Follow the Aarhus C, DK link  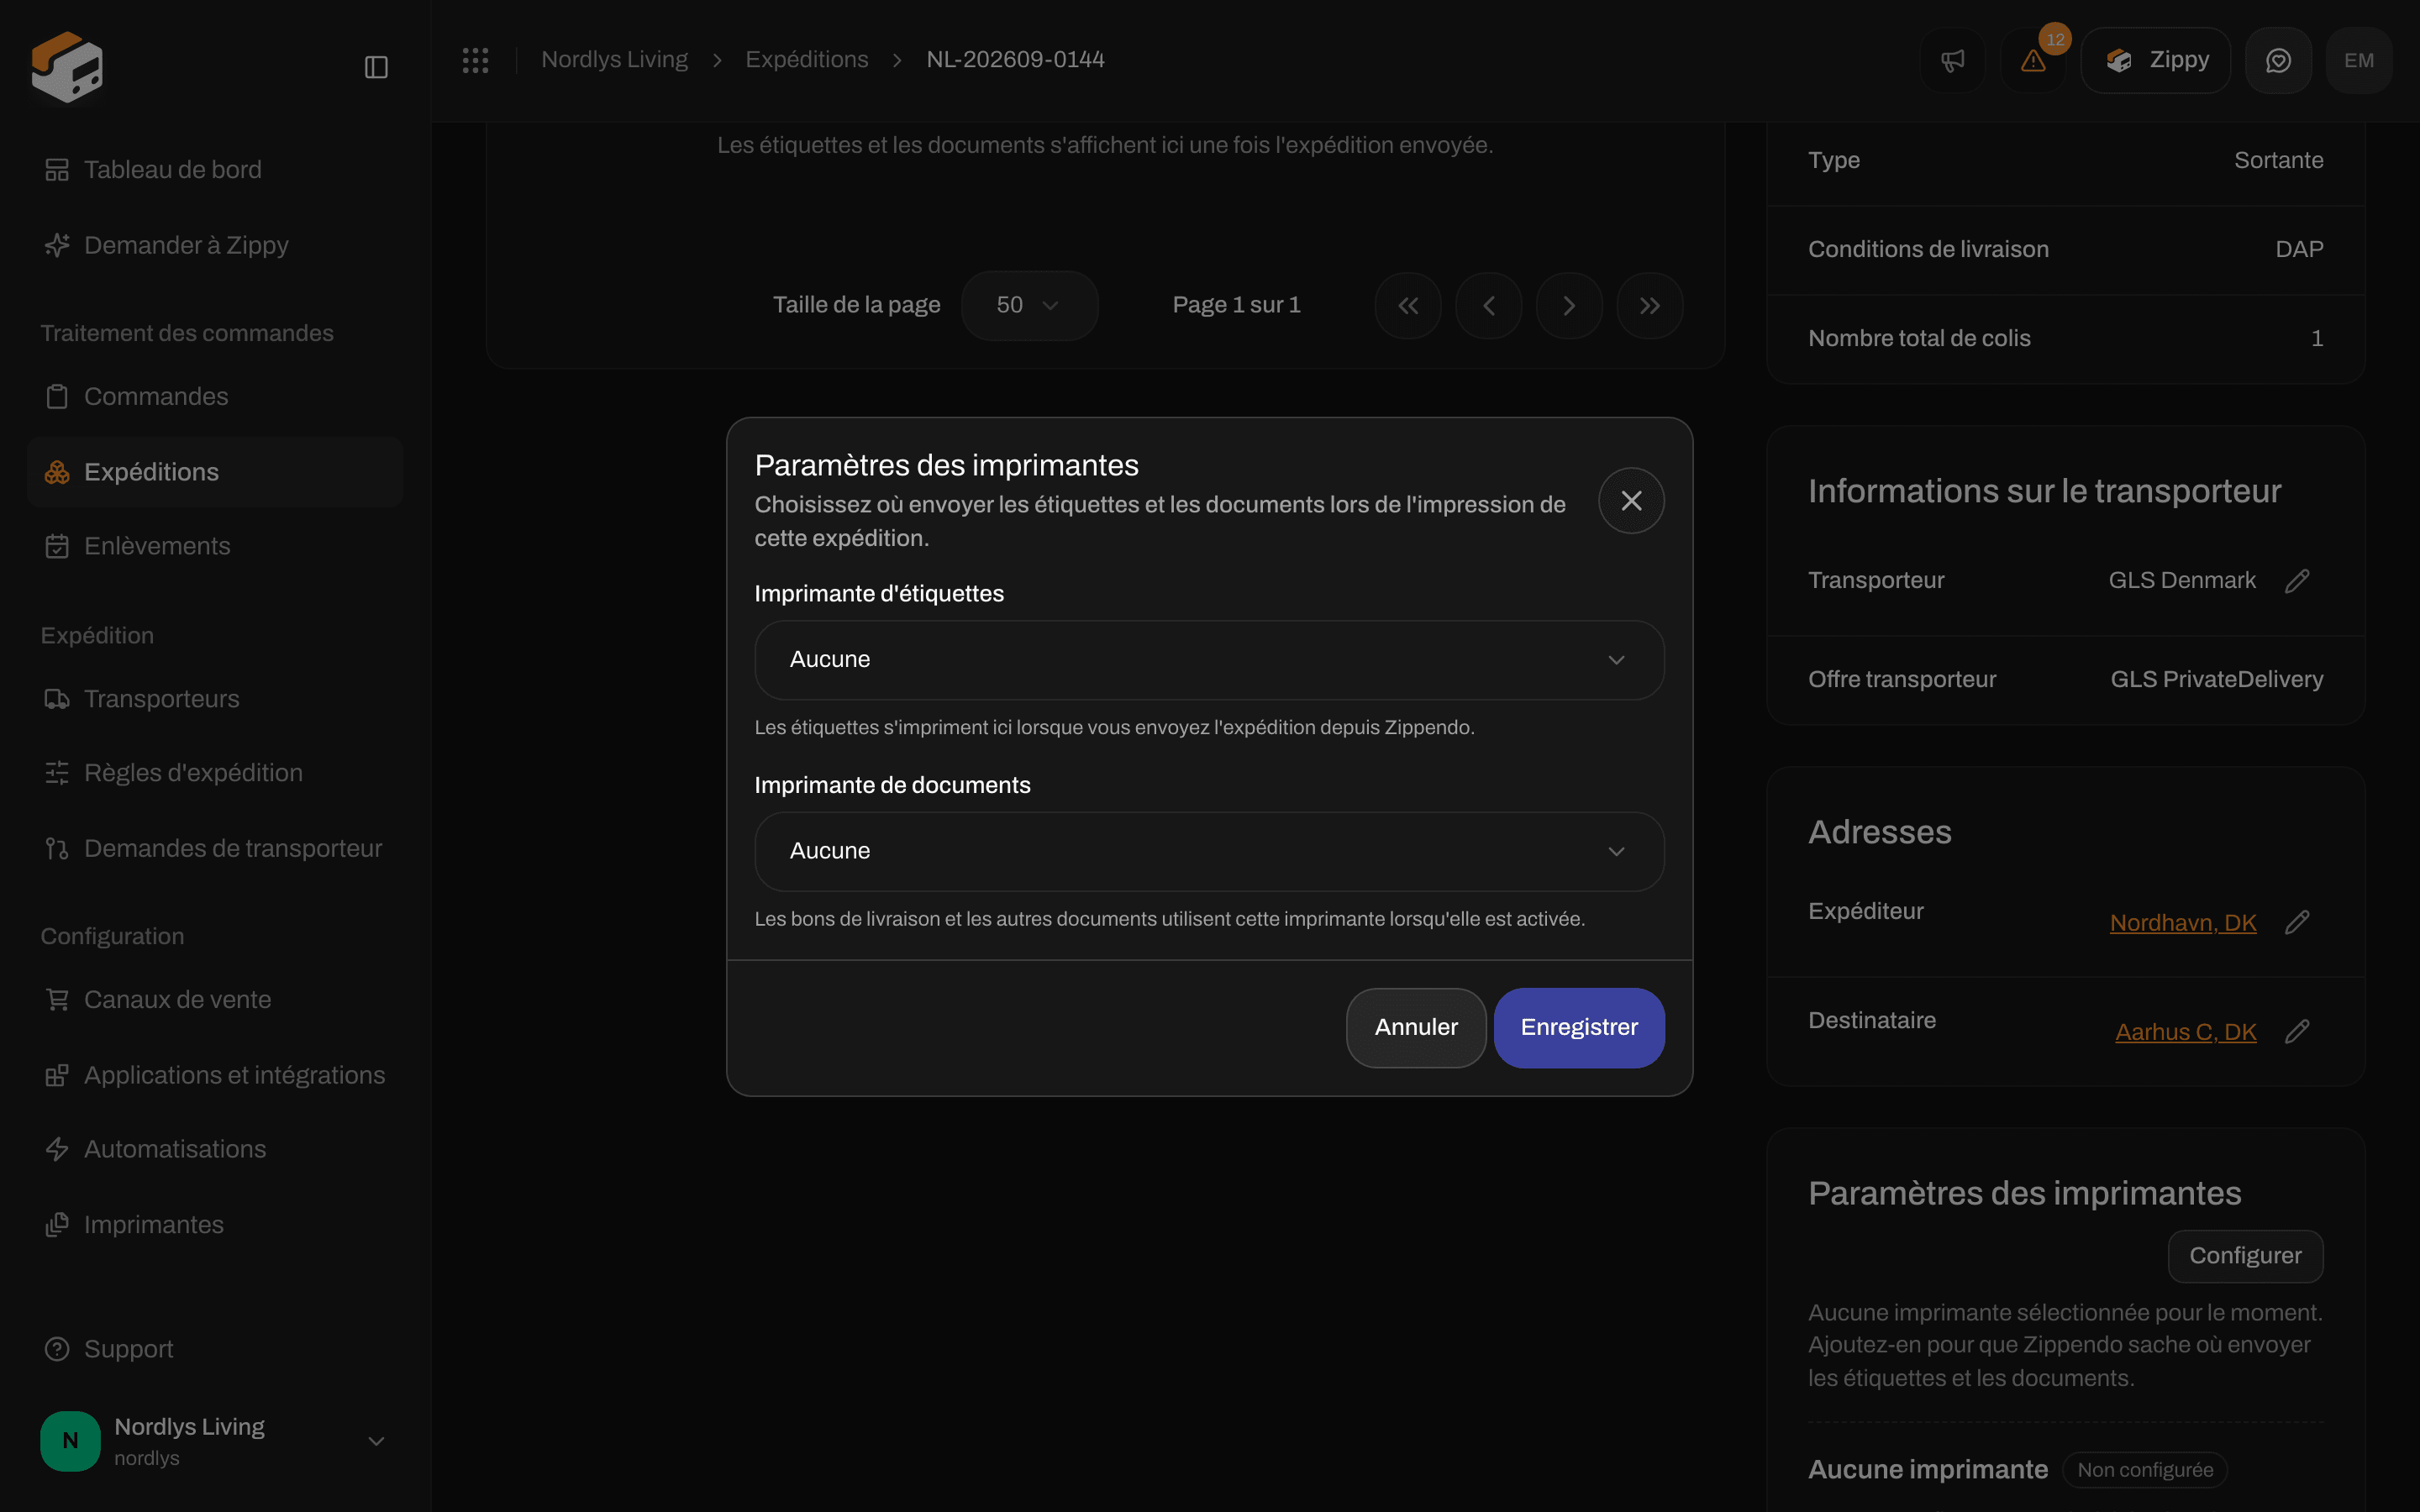pos(2186,1032)
